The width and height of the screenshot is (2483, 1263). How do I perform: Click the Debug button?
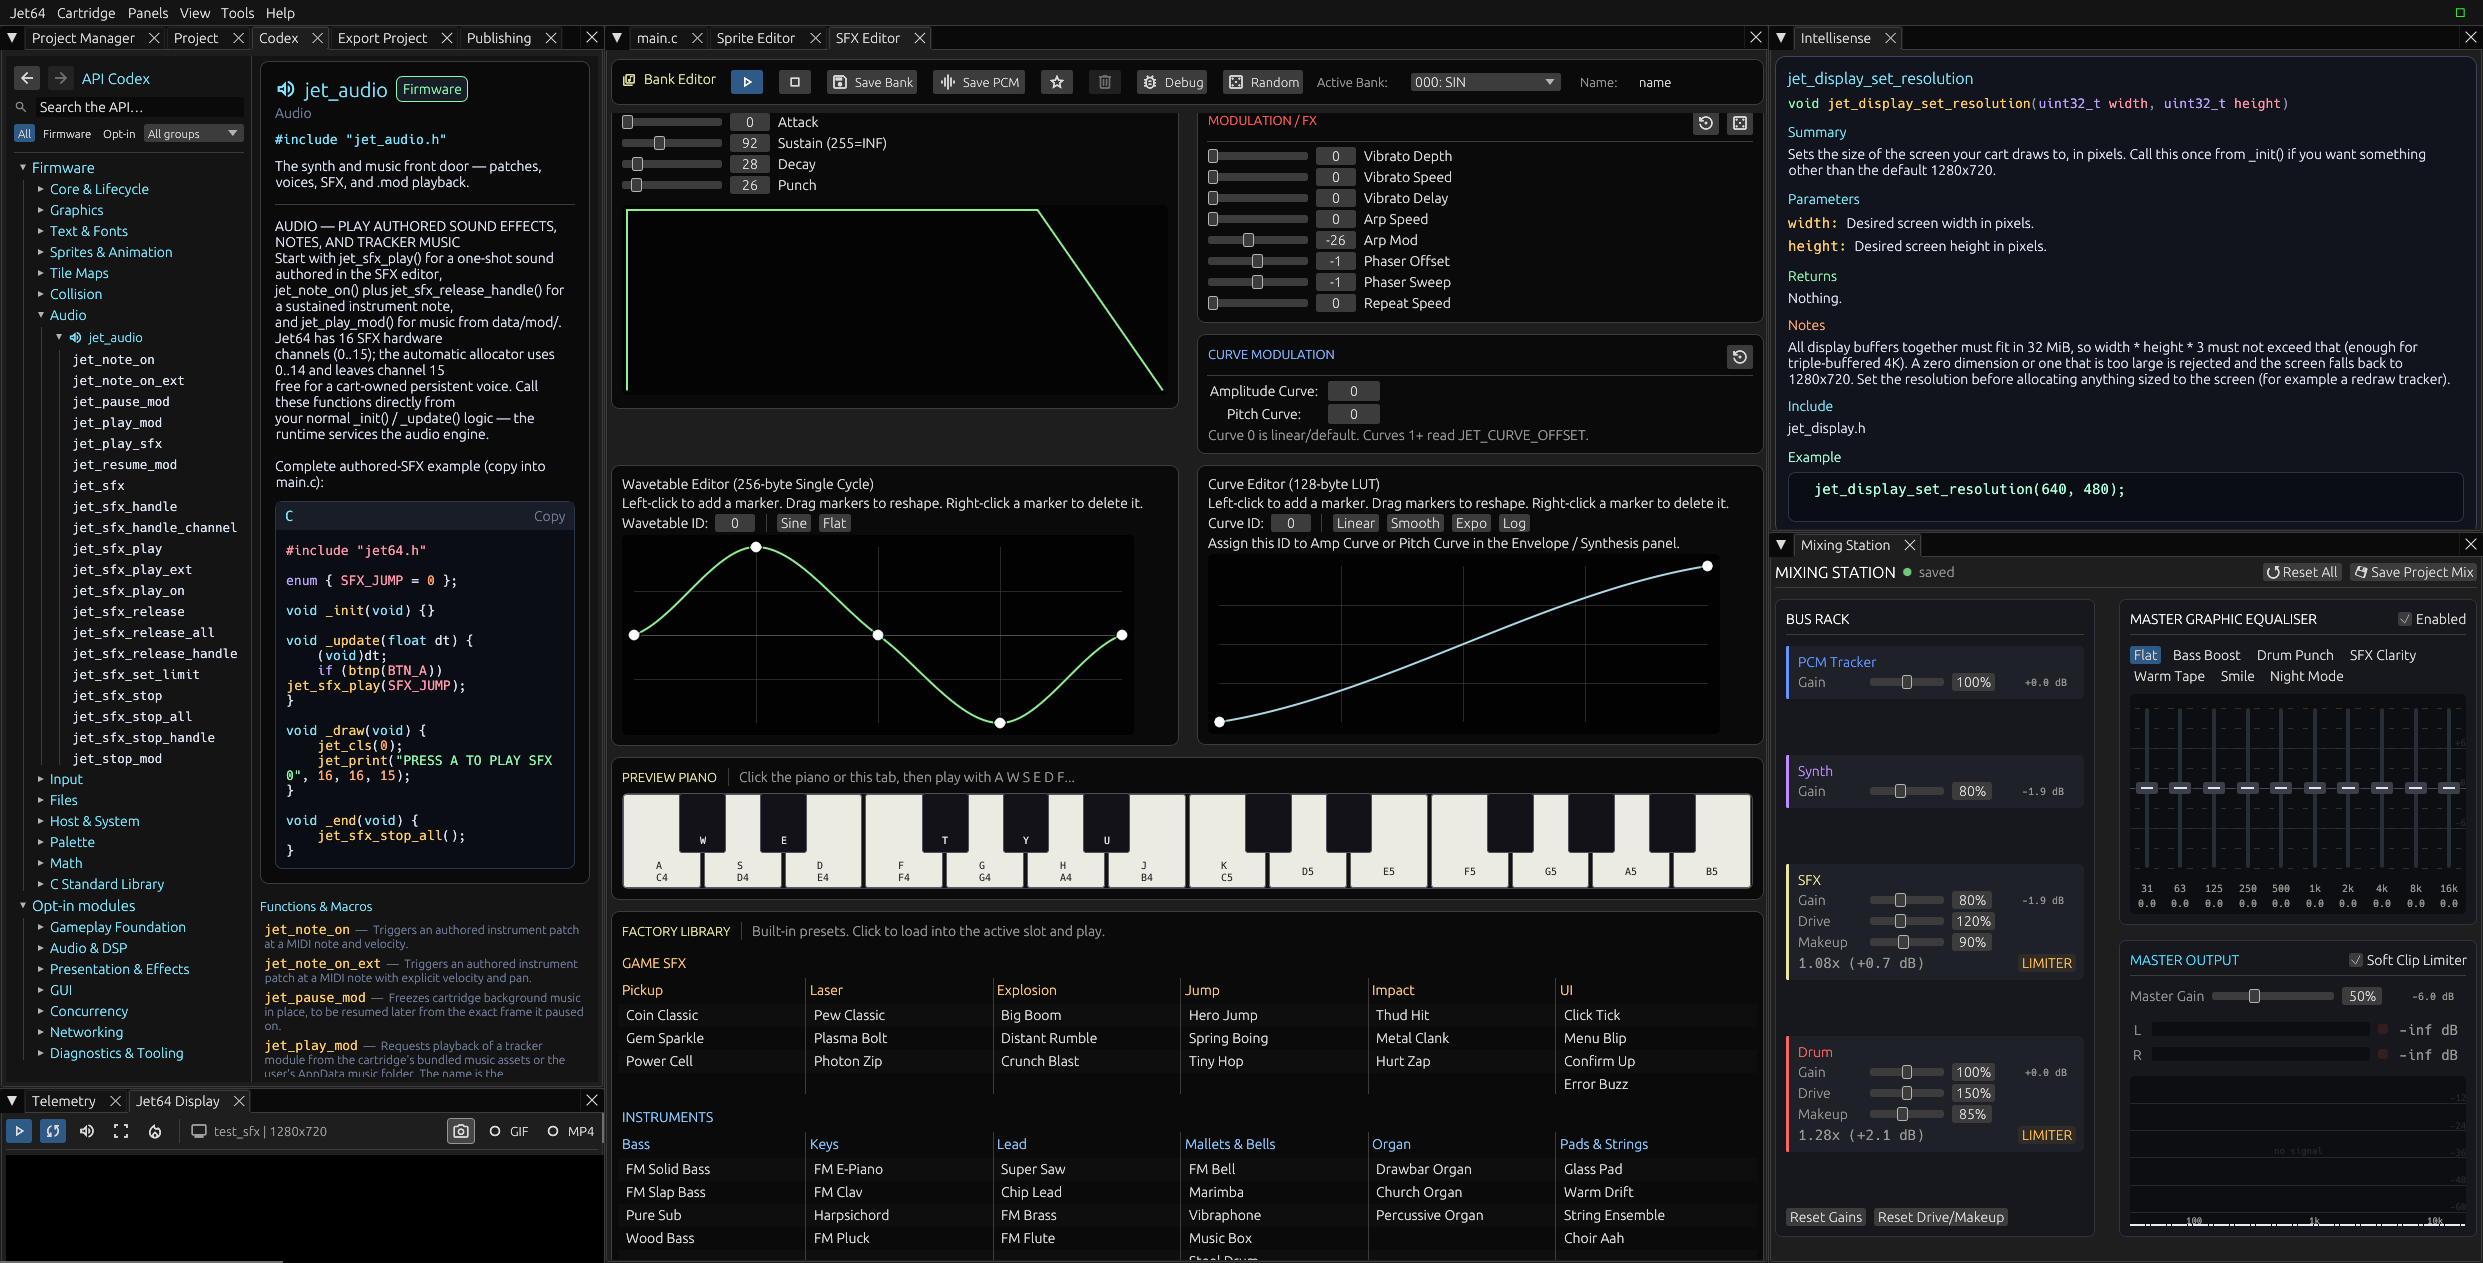point(1172,82)
